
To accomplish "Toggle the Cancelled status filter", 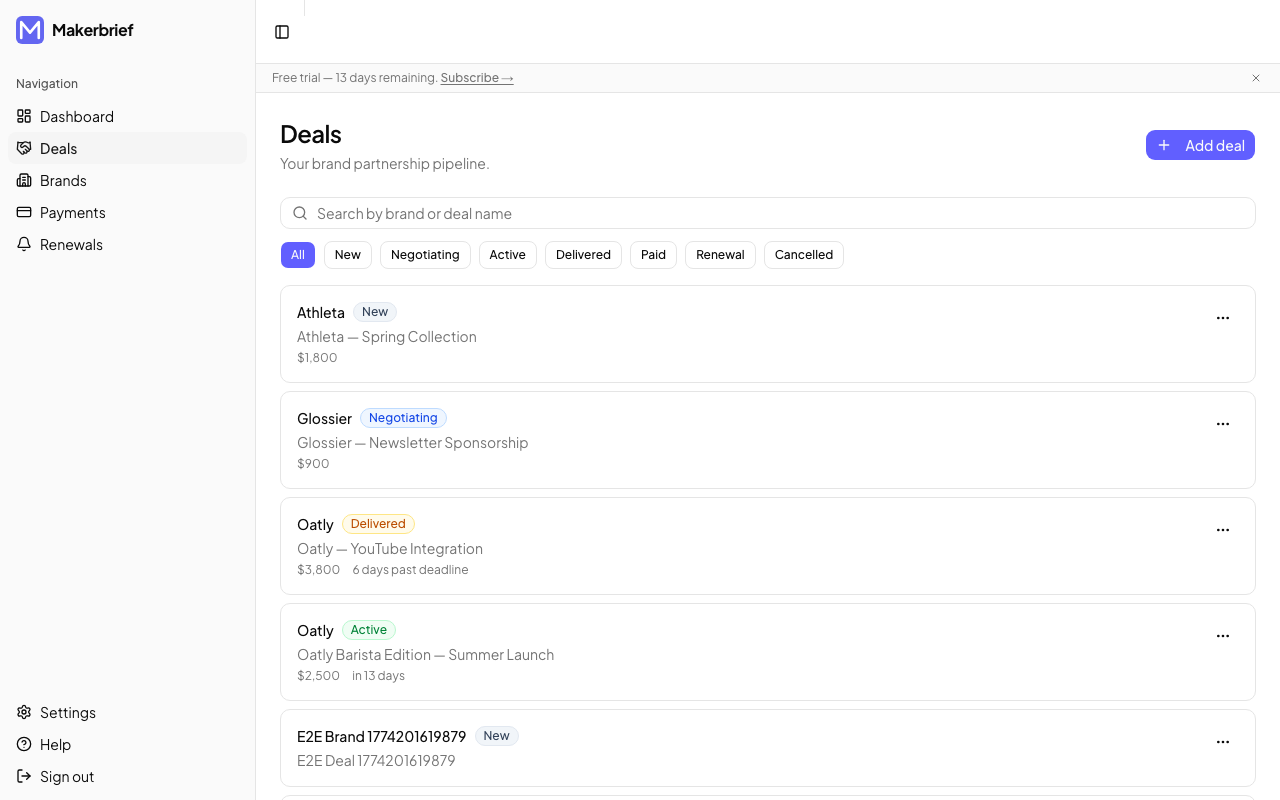I will (x=803, y=255).
